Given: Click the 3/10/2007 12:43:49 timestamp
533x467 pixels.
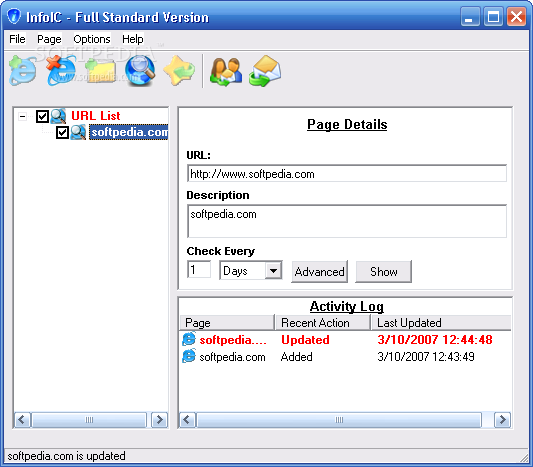Looking at the screenshot, I should pos(426,357).
